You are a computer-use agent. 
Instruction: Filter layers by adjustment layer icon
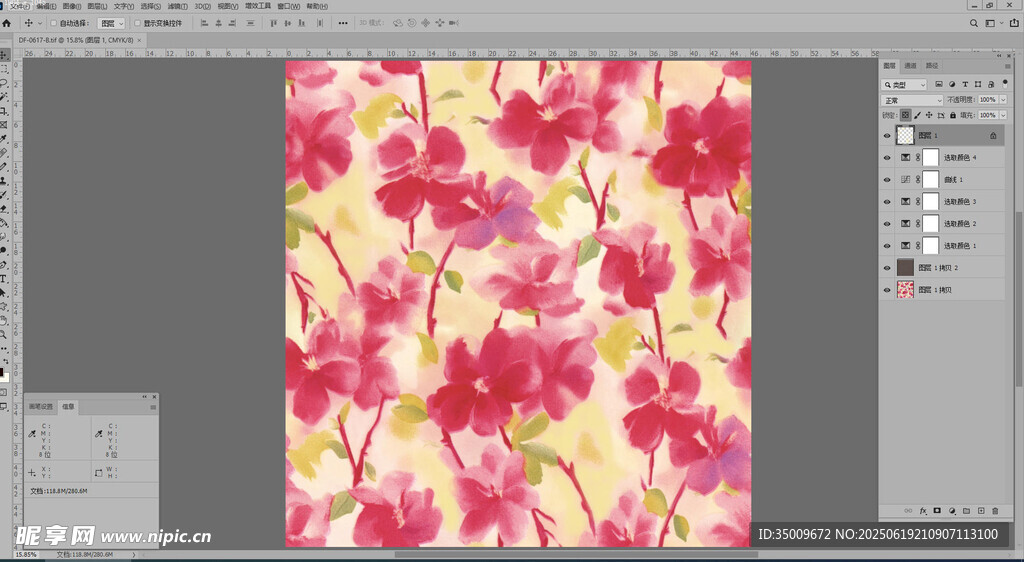coord(952,84)
